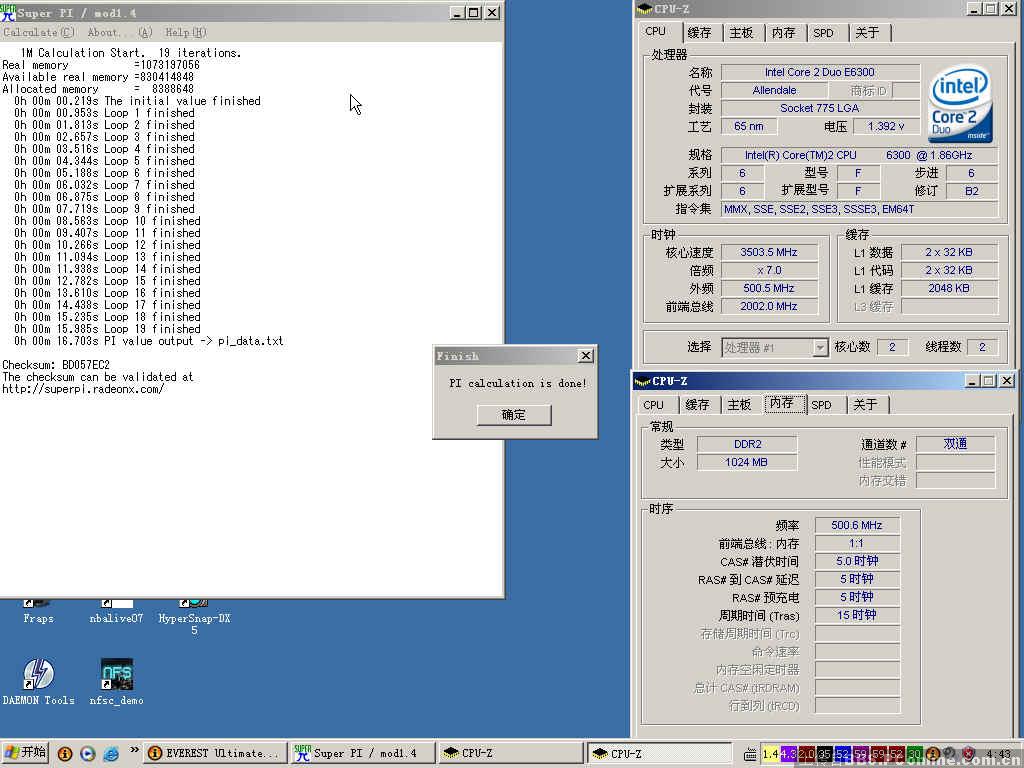Image resolution: width=1024 pixels, height=768 pixels.
Task: Open the media player quick launch icon
Action: pos(88,754)
